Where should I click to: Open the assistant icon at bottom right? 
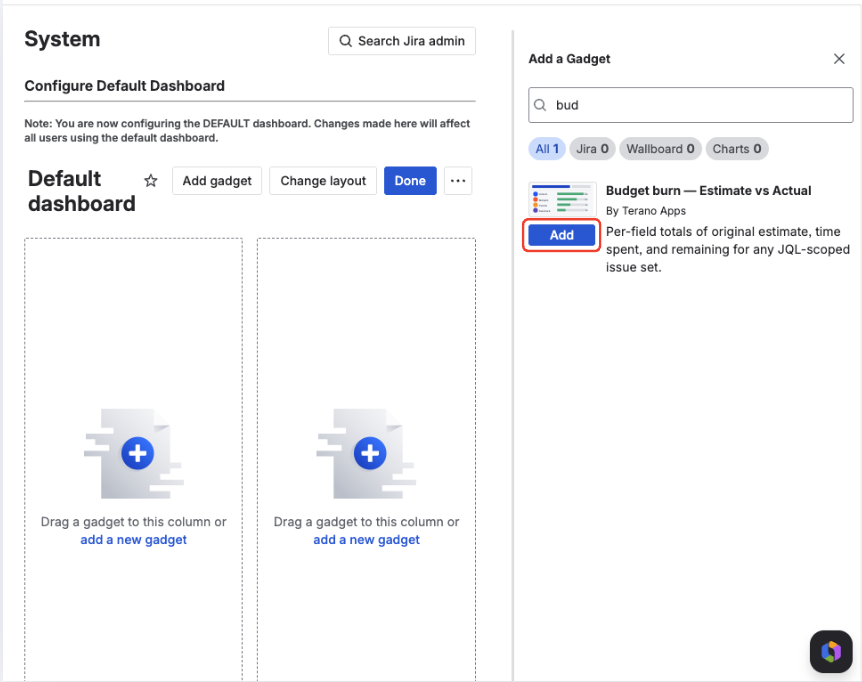click(x=831, y=652)
